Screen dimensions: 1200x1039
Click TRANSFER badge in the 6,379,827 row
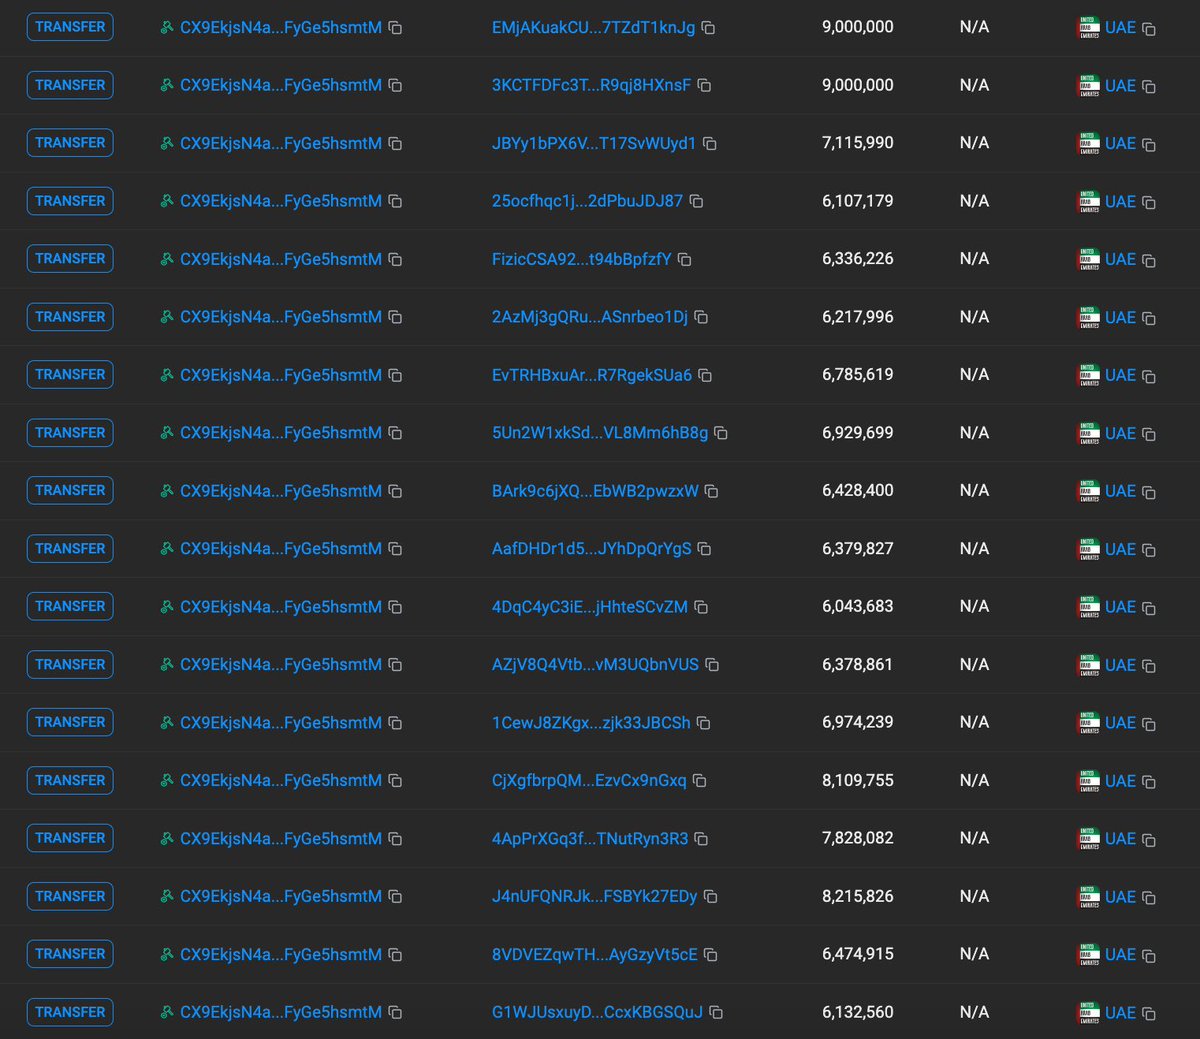click(70, 549)
